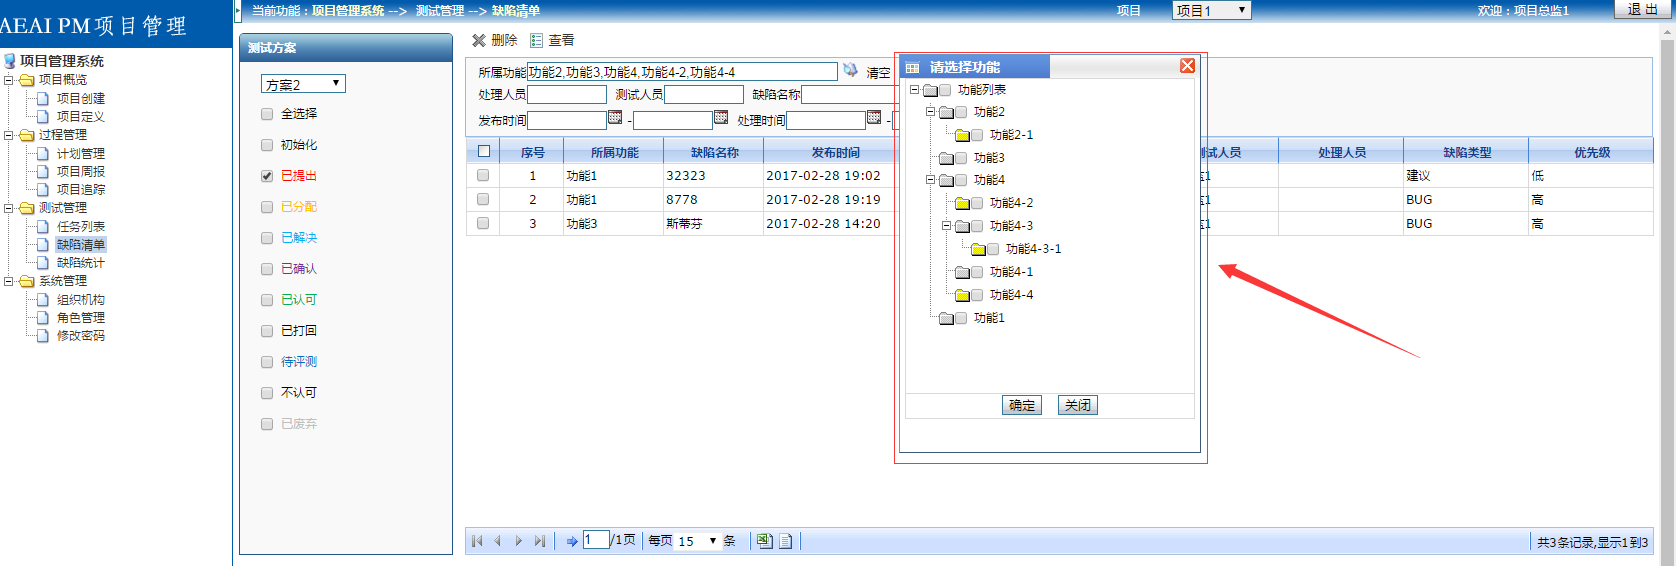Collapse the 系统管理 sidebar node
This screenshot has height=566, width=1676.
pos(9,281)
